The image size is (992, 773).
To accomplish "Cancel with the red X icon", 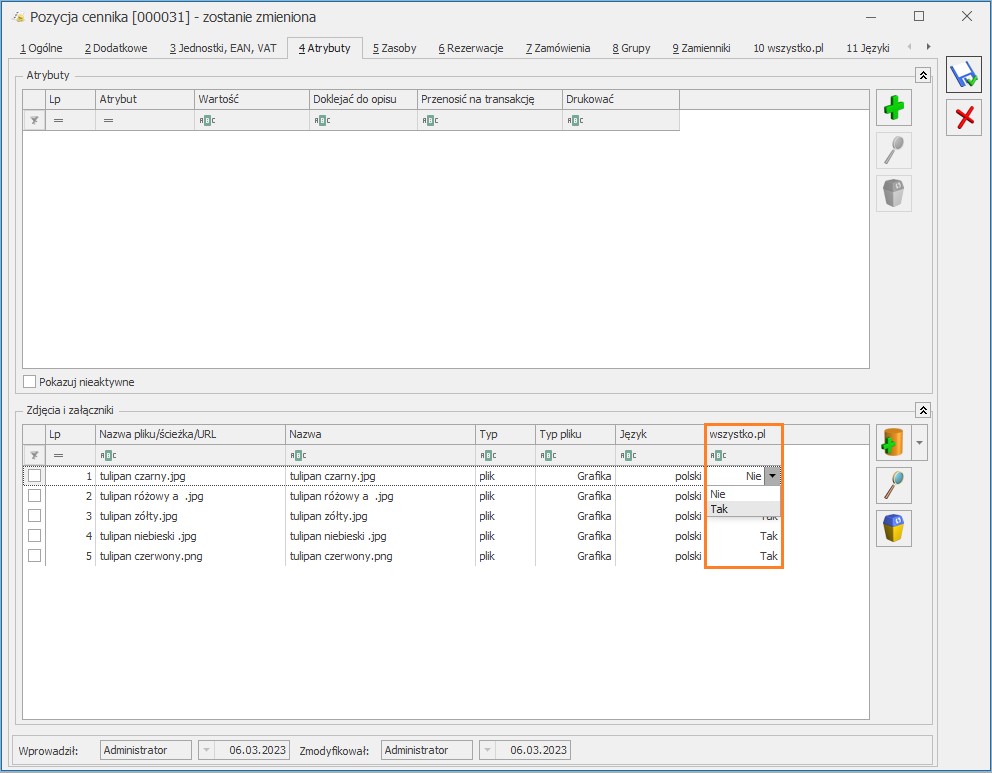I will (x=964, y=118).
